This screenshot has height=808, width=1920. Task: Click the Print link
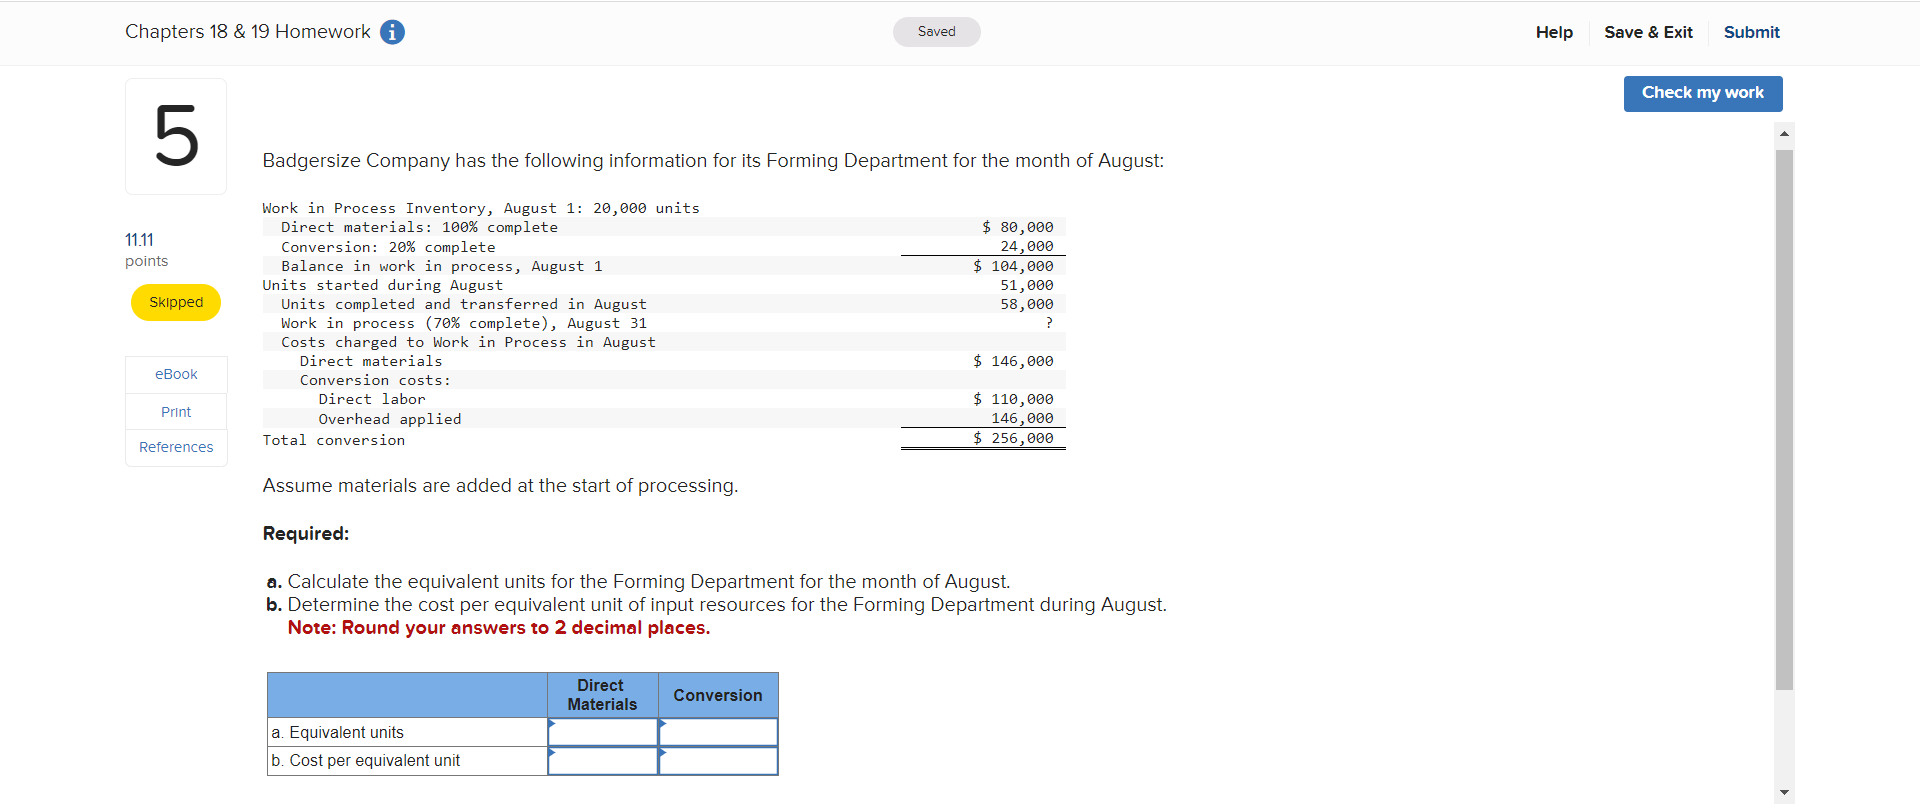[x=176, y=412]
